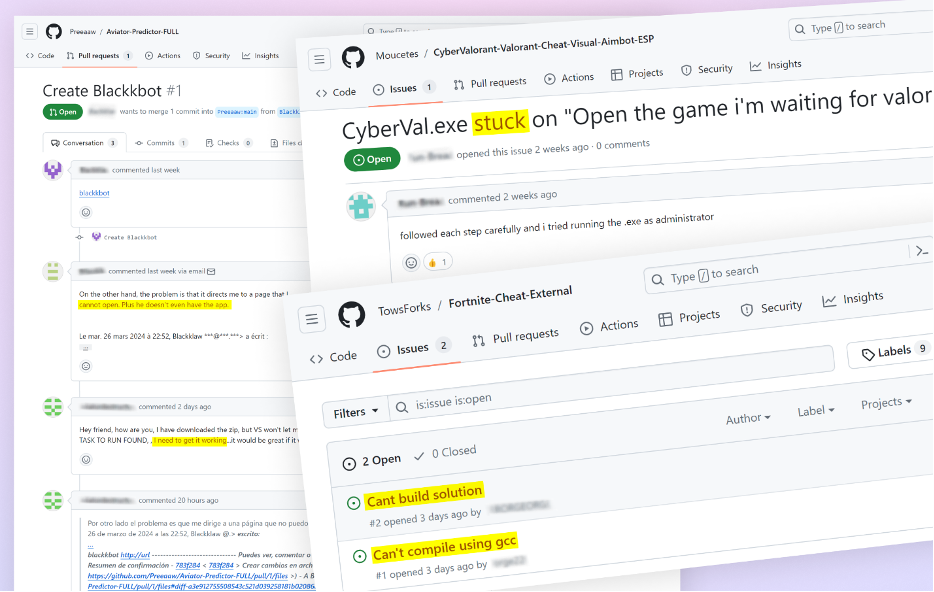
Task: Click CyberValorant-Valorant-Cheat-Visual-Aimbot-ESP repository link
Action: (x=543, y=46)
